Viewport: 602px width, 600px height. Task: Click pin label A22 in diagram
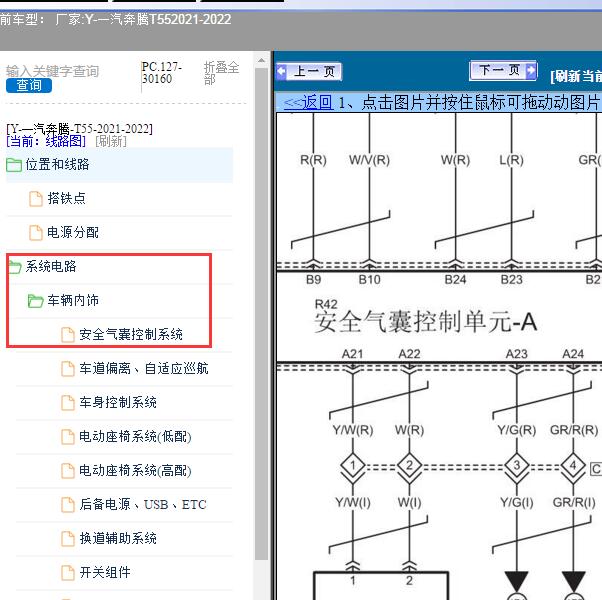pos(409,354)
